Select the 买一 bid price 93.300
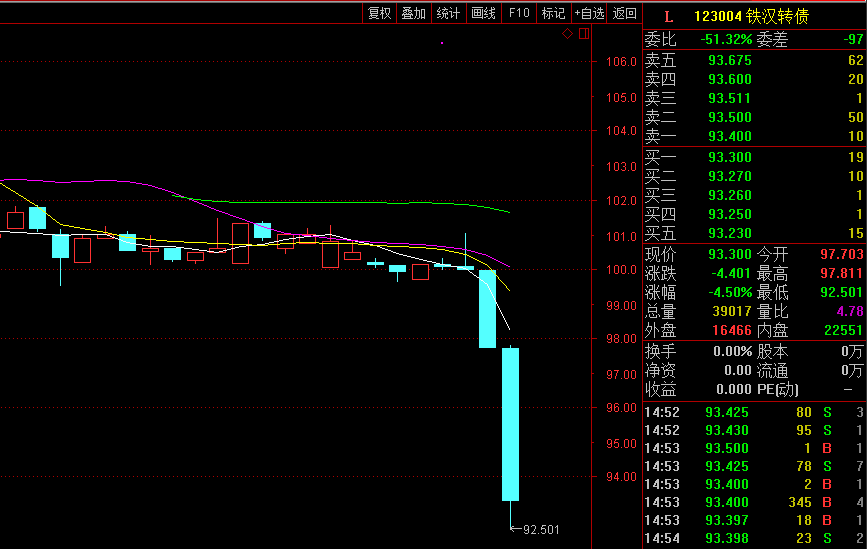The height and width of the screenshot is (549, 867). point(729,157)
